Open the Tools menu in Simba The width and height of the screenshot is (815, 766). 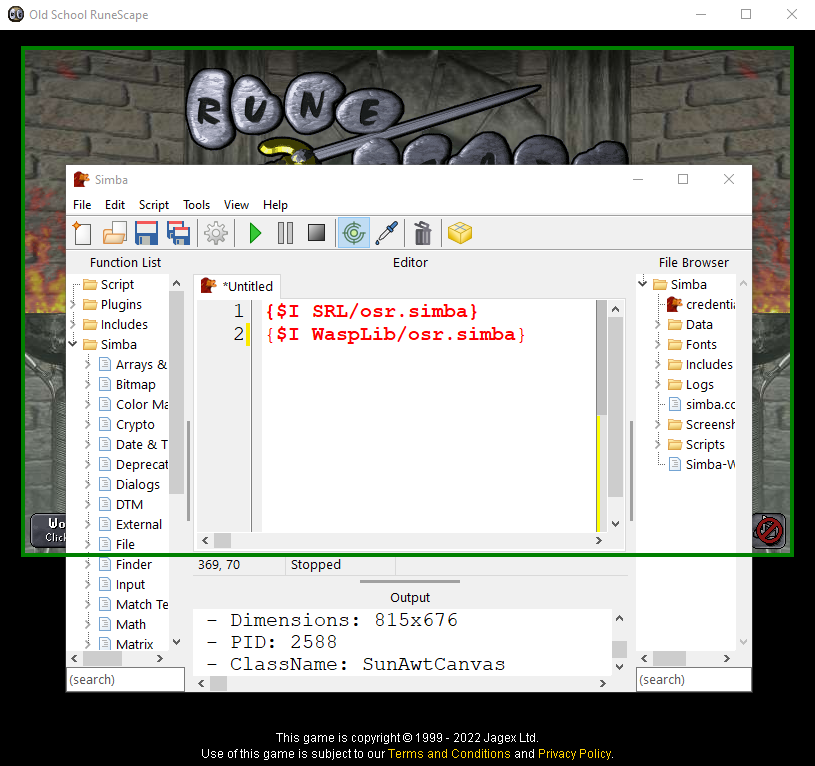tap(196, 205)
